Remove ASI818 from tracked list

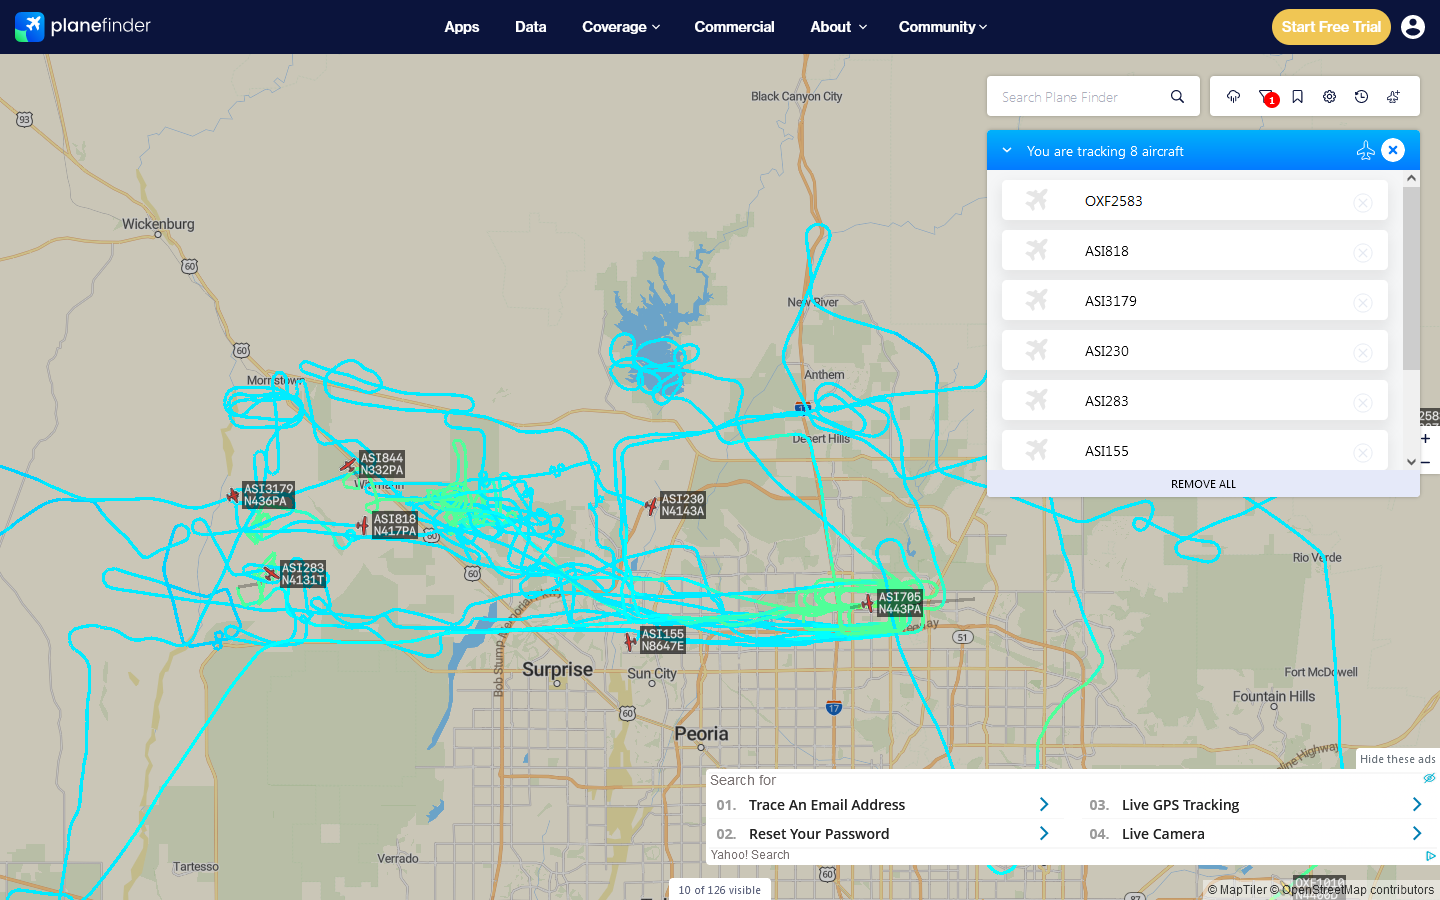coord(1363,252)
